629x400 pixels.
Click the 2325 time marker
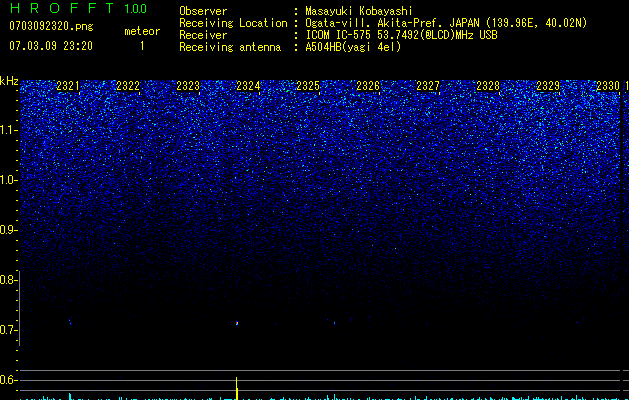(308, 86)
